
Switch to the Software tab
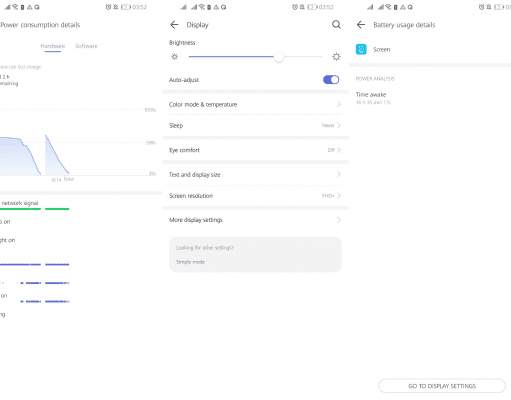86,46
